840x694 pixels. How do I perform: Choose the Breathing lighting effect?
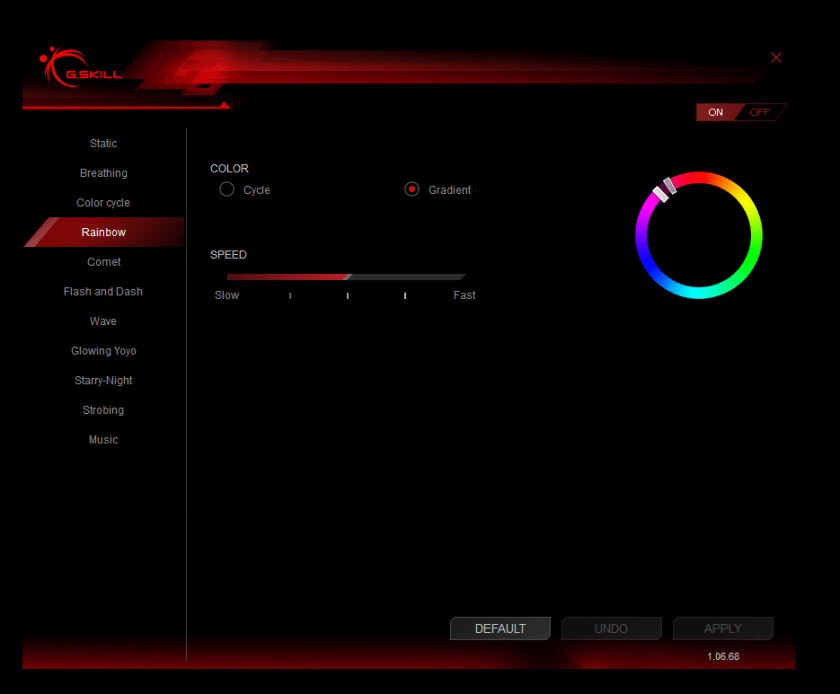[x=103, y=173]
